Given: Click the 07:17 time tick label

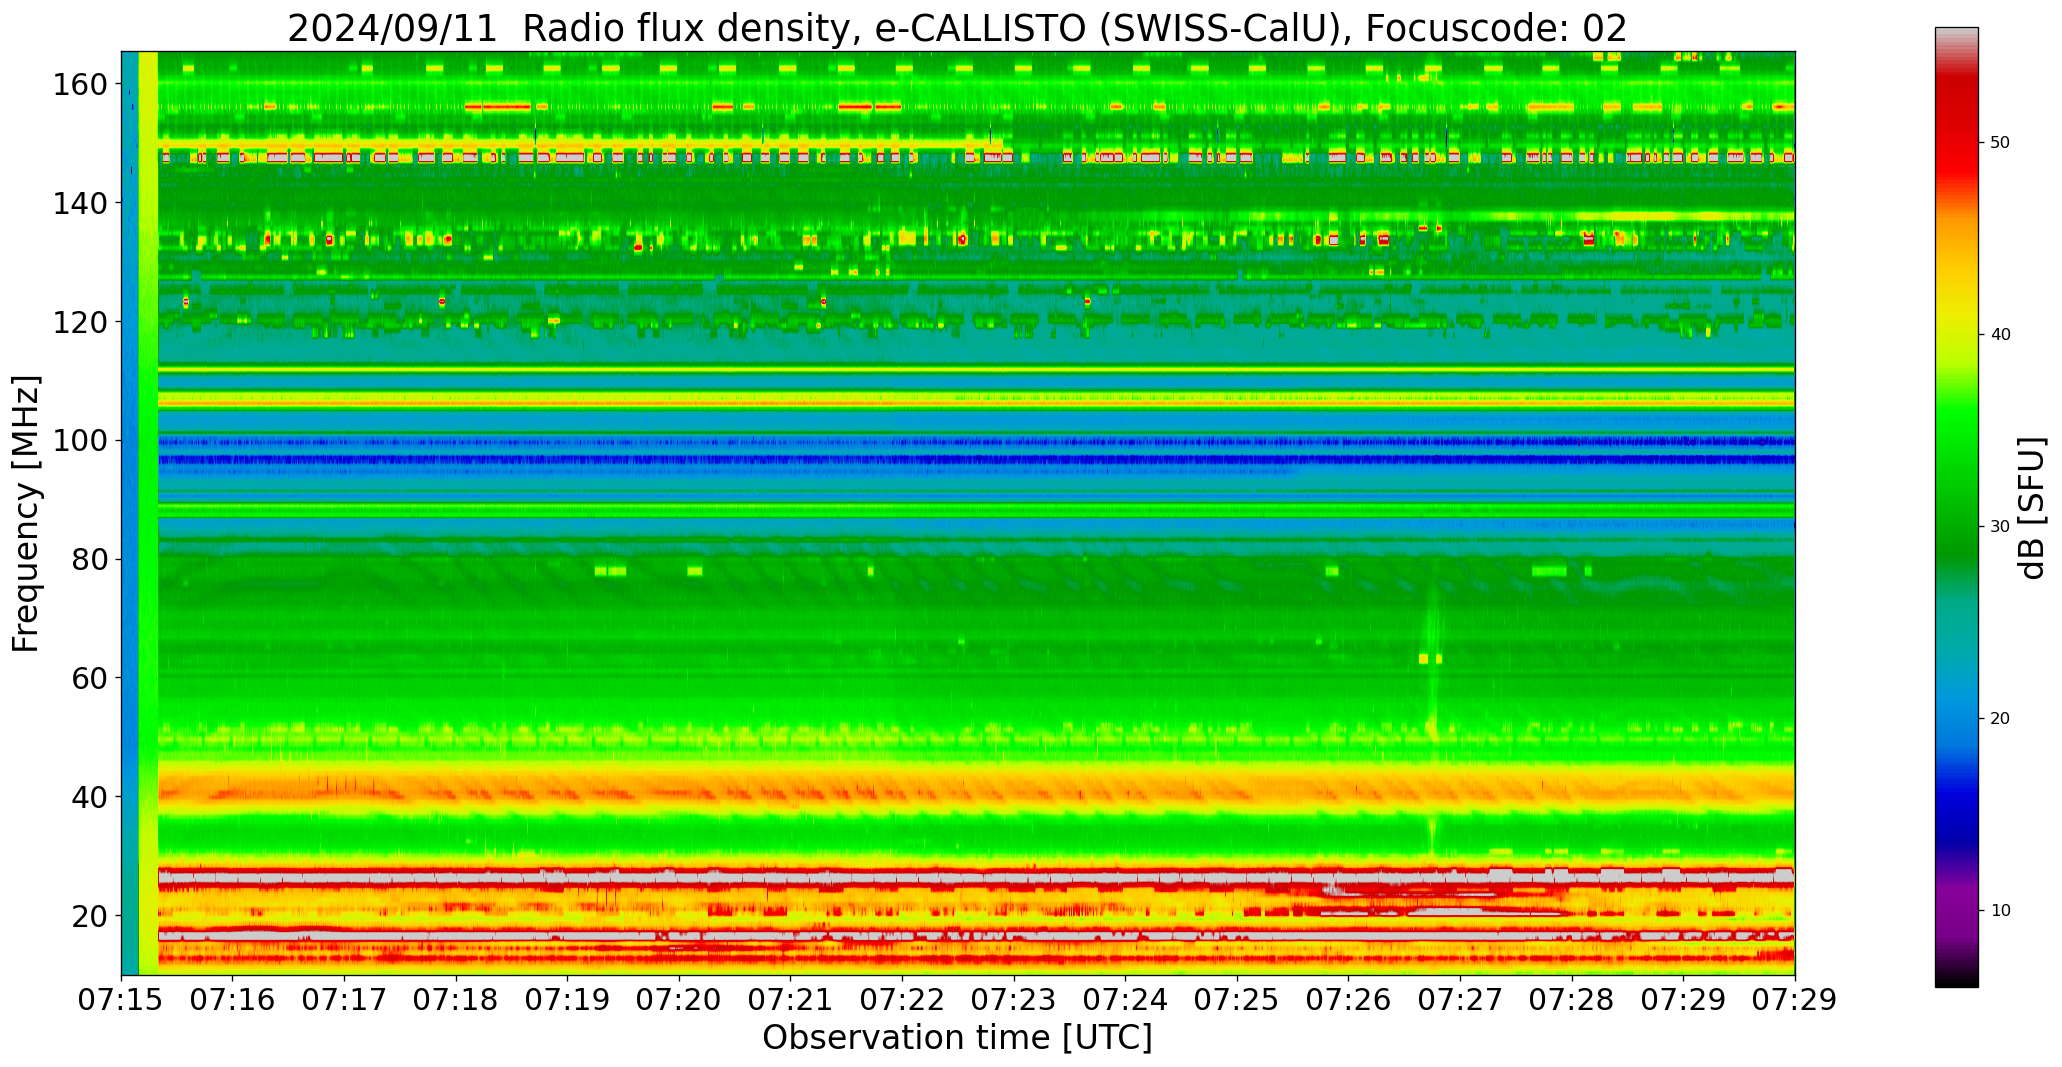Looking at the screenshot, I should pos(345,999).
